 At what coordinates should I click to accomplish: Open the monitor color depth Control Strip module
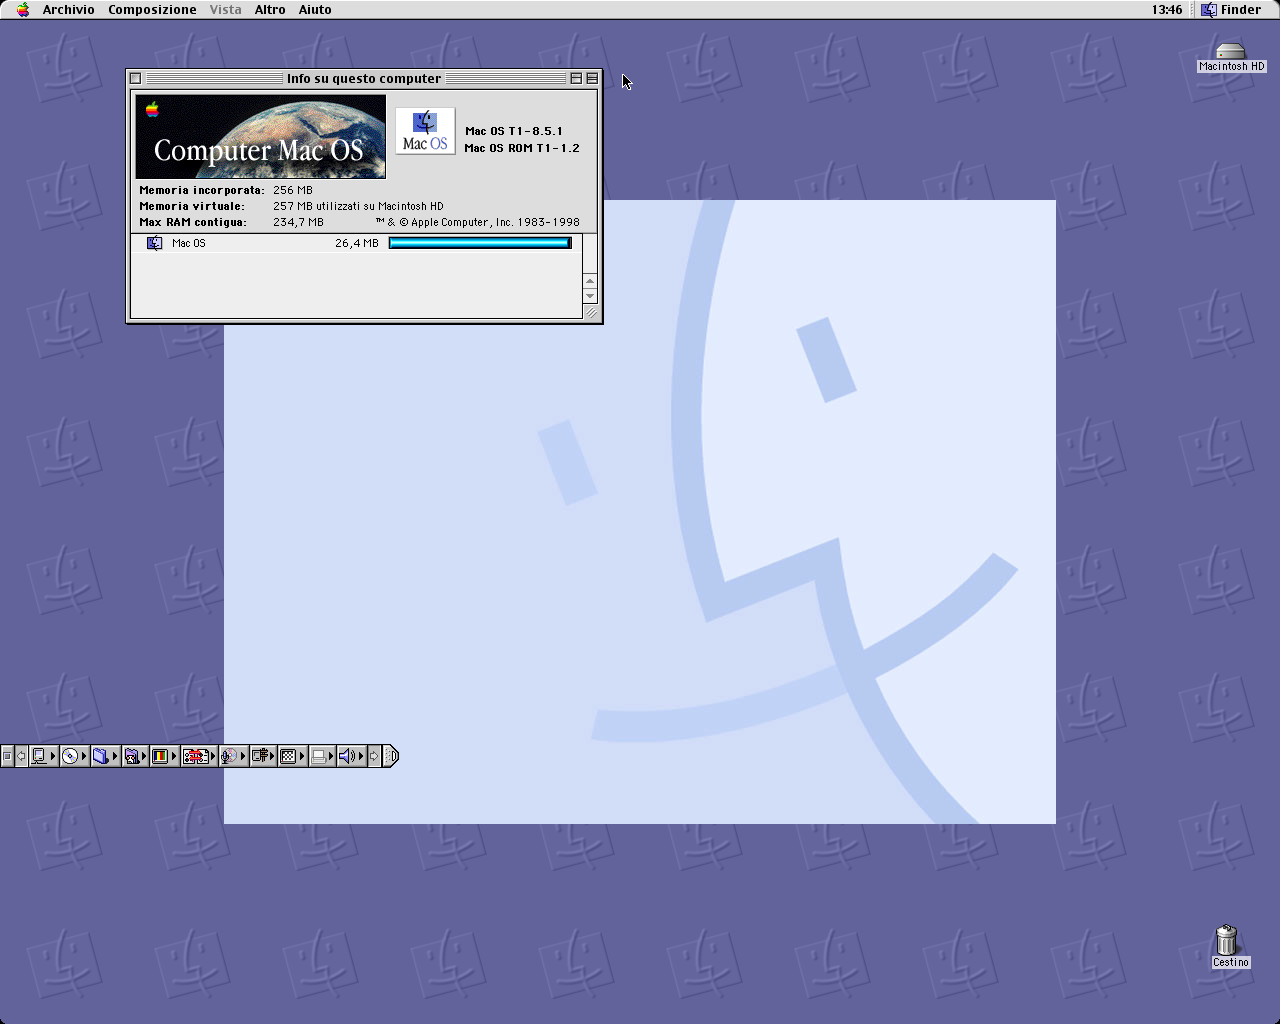pyautogui.click(x=164, y=756)
